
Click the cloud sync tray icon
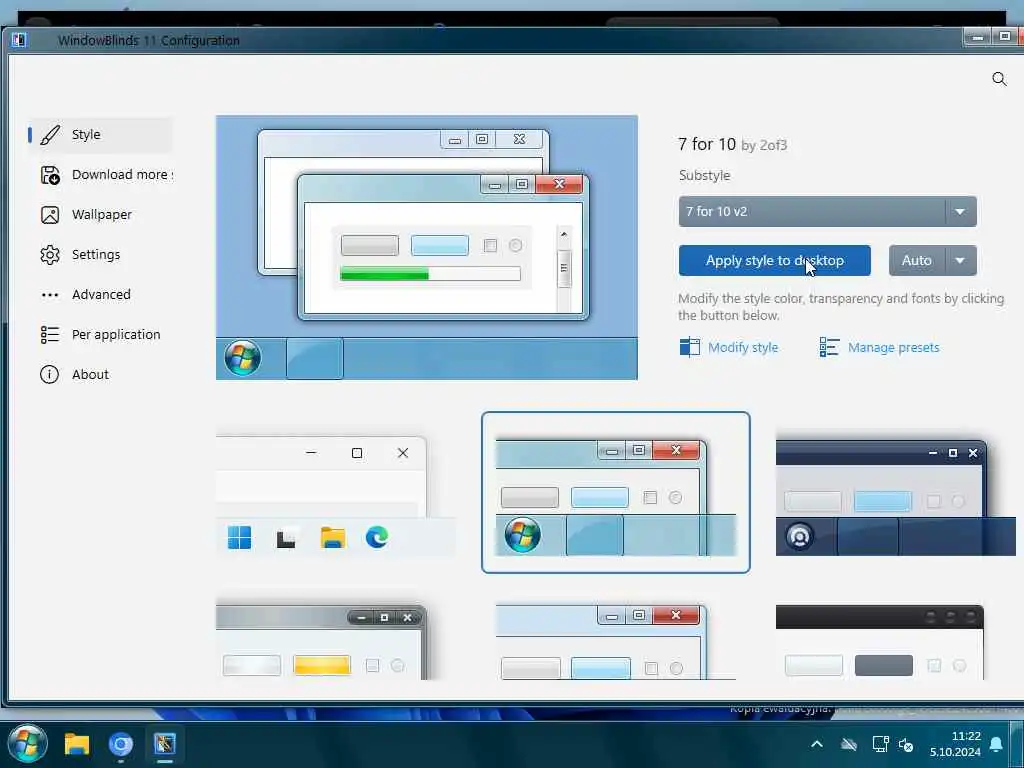point(849,744)
